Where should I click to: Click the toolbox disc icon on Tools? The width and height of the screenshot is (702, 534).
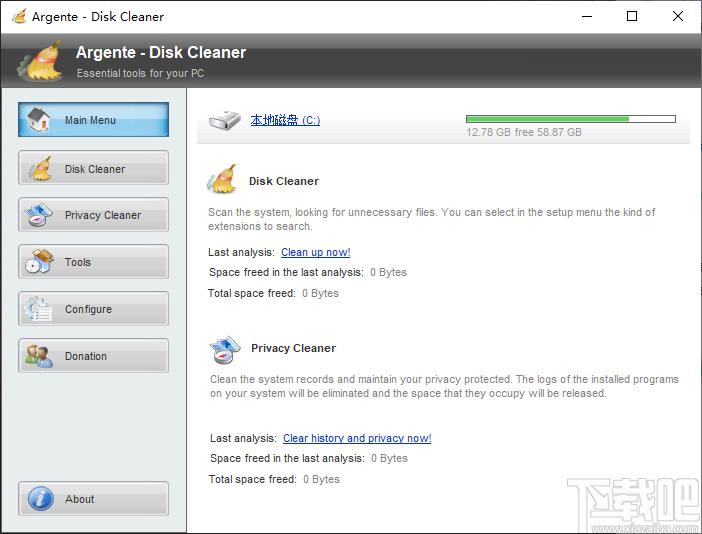(39, 261)
